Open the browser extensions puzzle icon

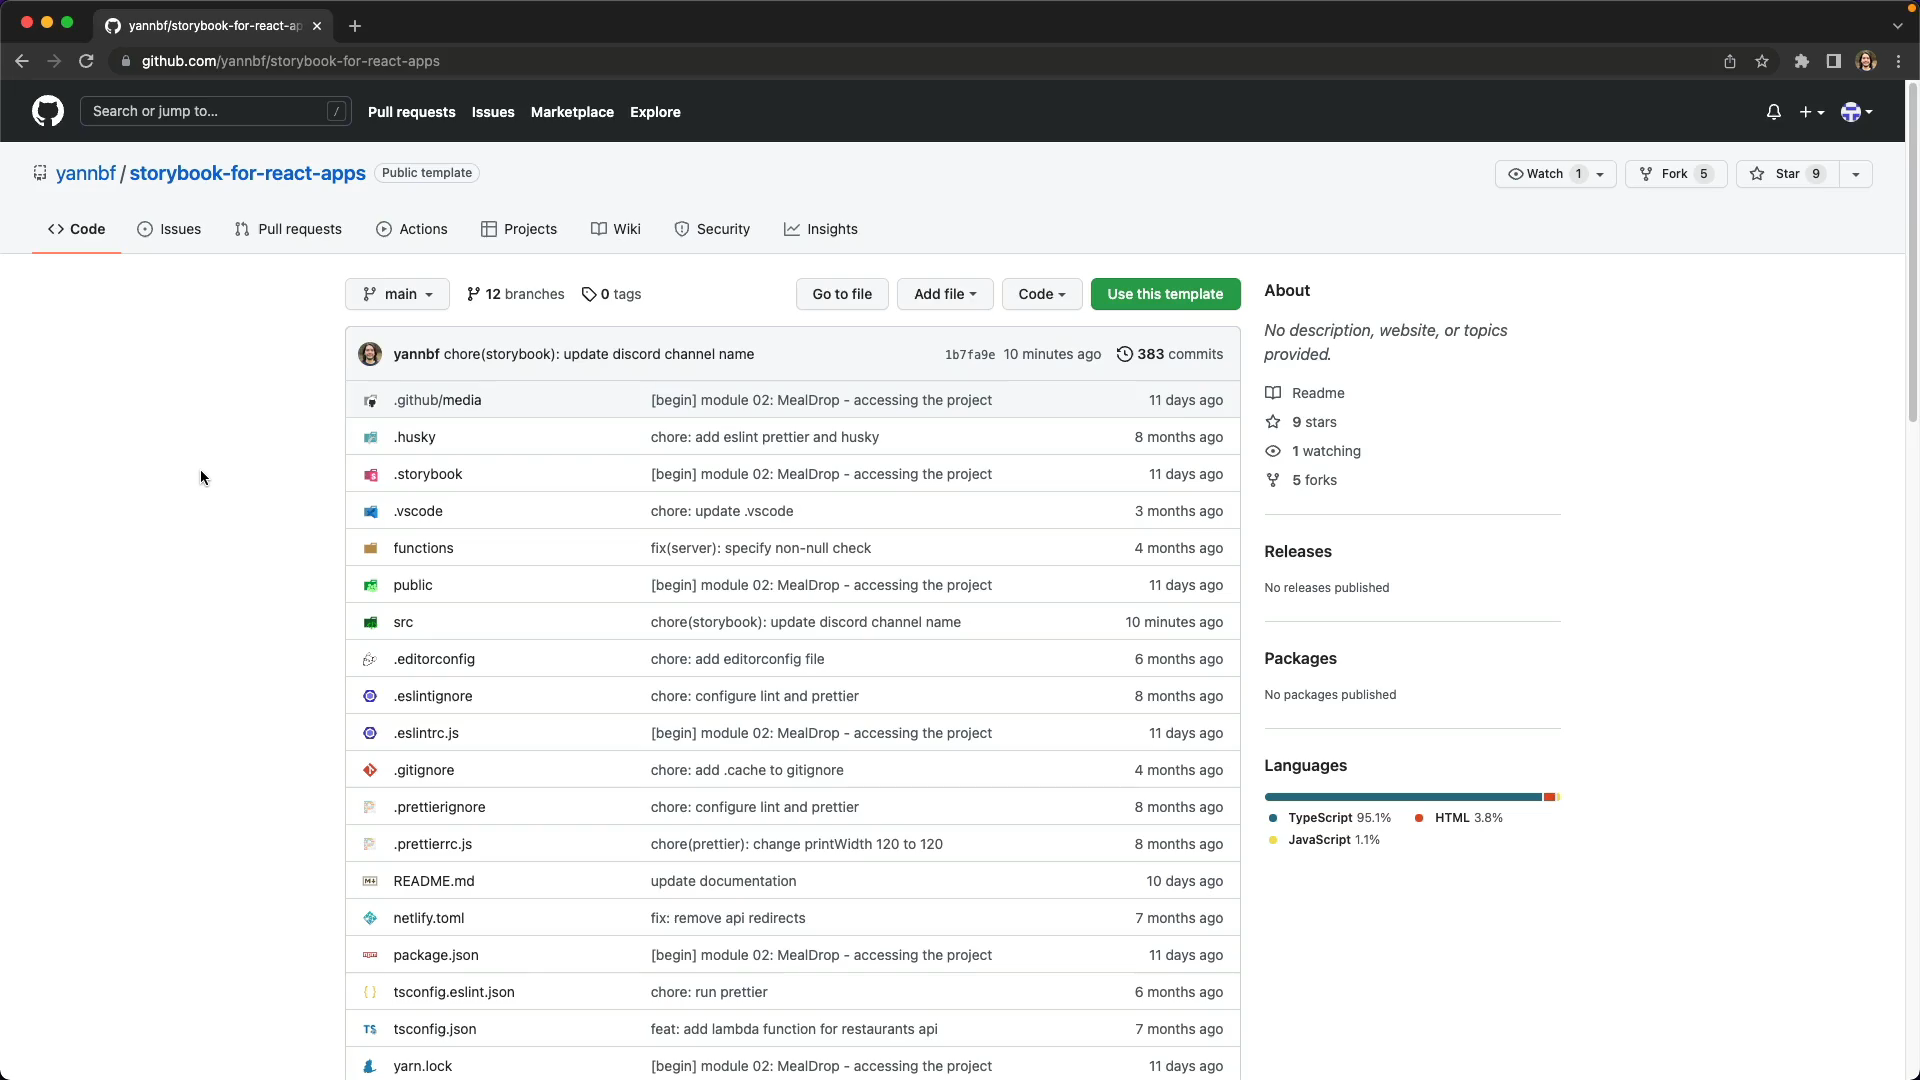click(x=1801, y=61)
